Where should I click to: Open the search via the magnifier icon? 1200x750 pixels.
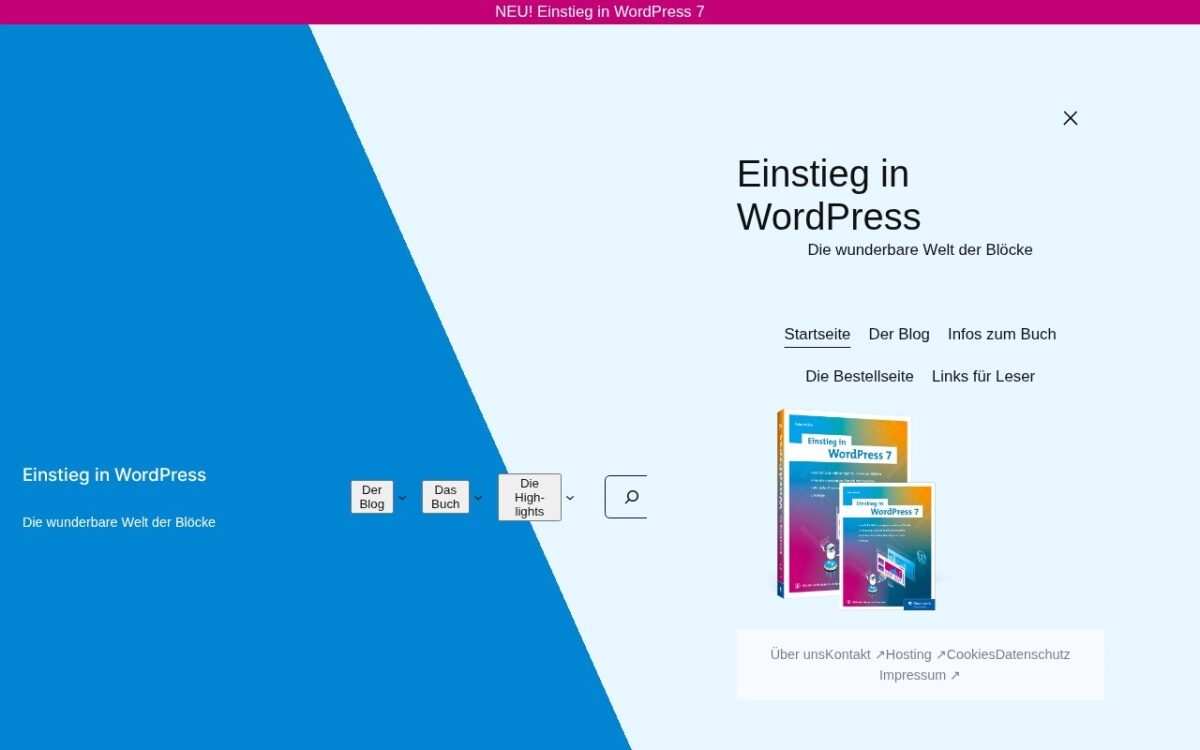coord(631,497)
